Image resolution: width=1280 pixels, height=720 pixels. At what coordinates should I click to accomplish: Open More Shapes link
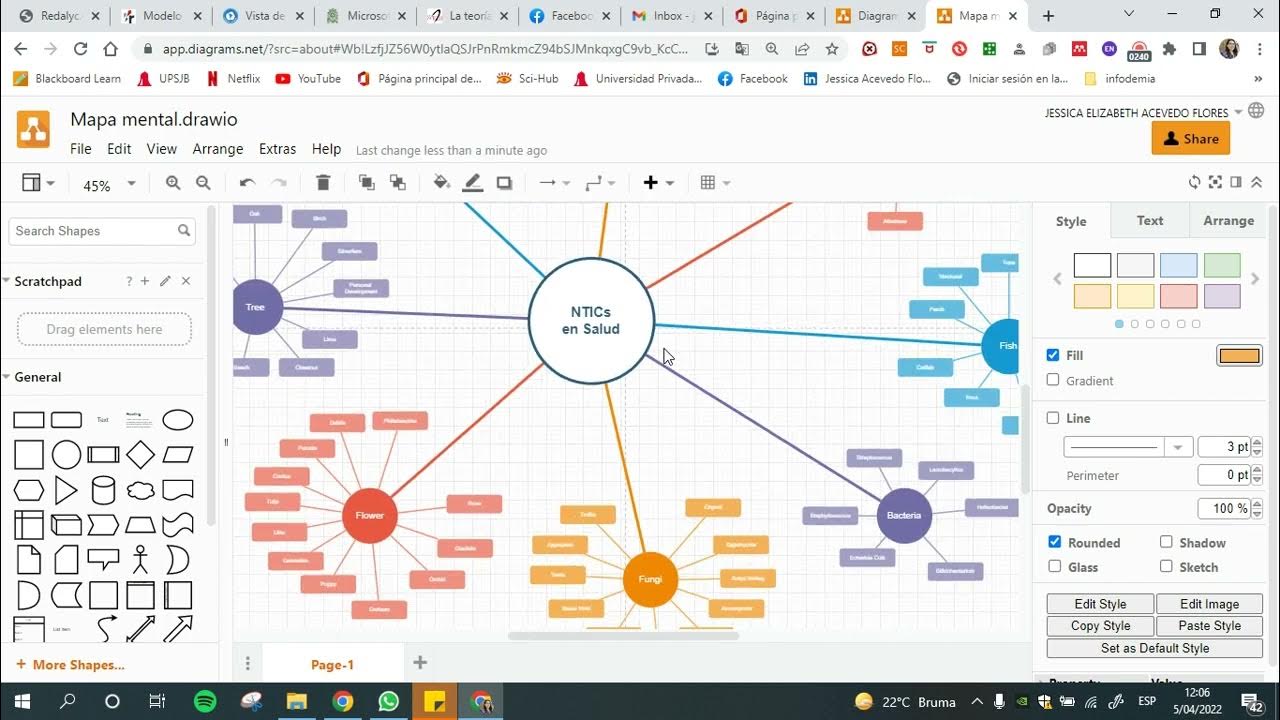point(70,665)
